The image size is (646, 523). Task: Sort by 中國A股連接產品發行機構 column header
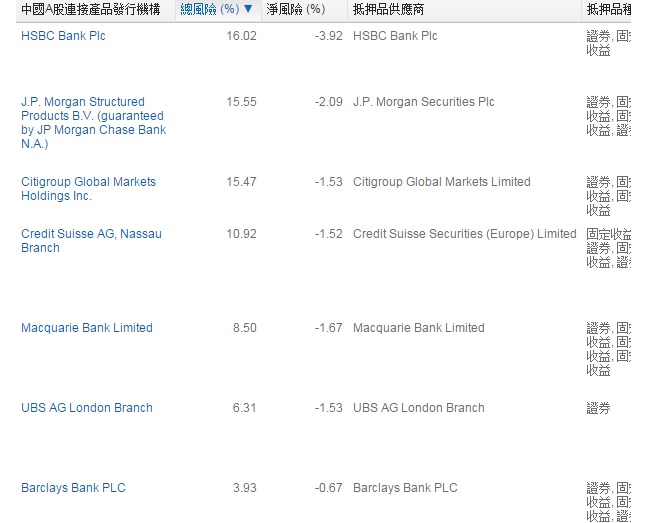click(90, 10)
